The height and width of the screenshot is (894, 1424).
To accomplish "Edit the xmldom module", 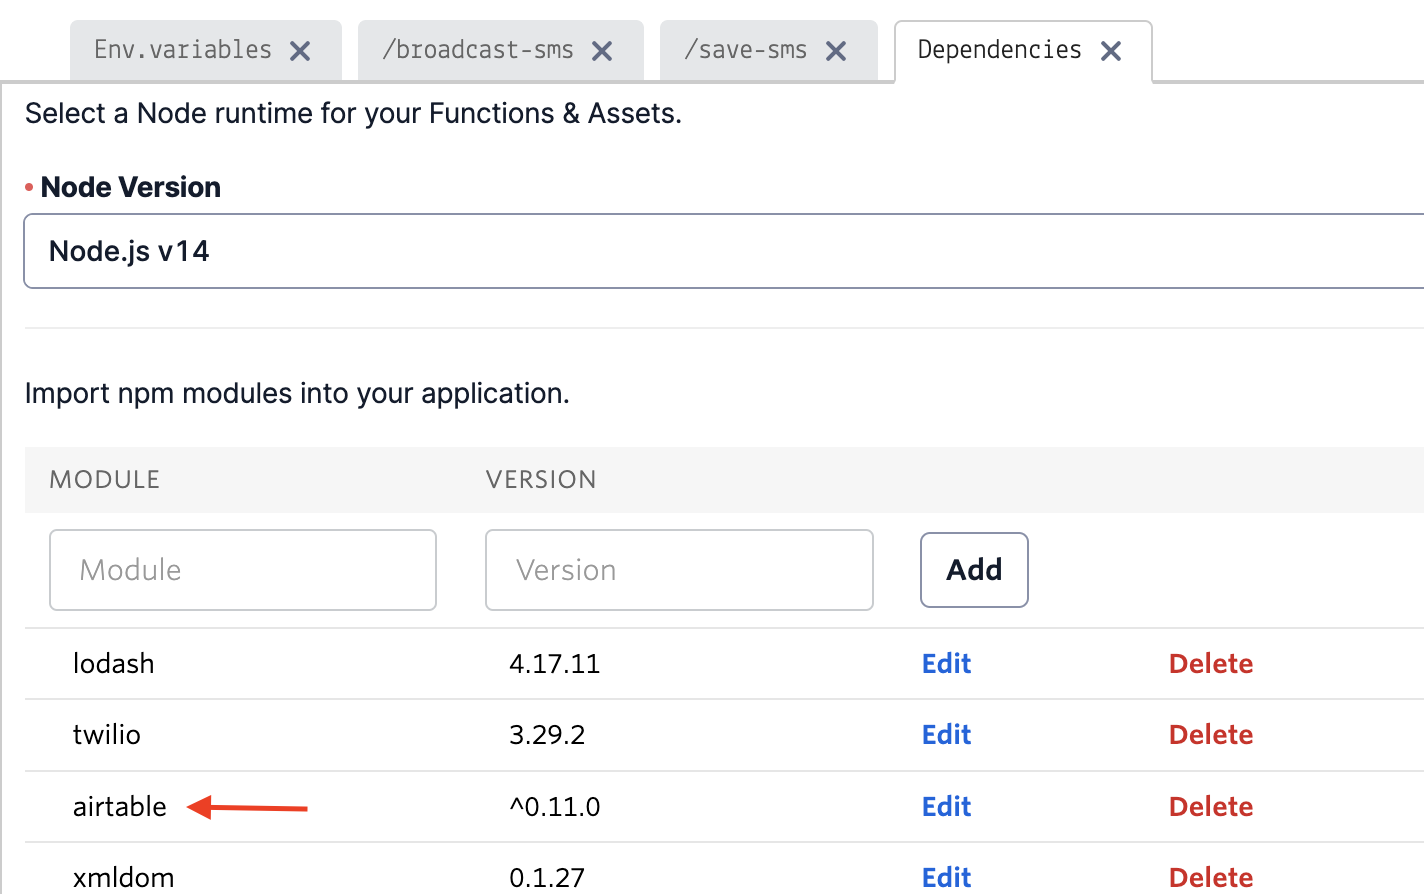I will pyautogui.click(x=946, y=877).
